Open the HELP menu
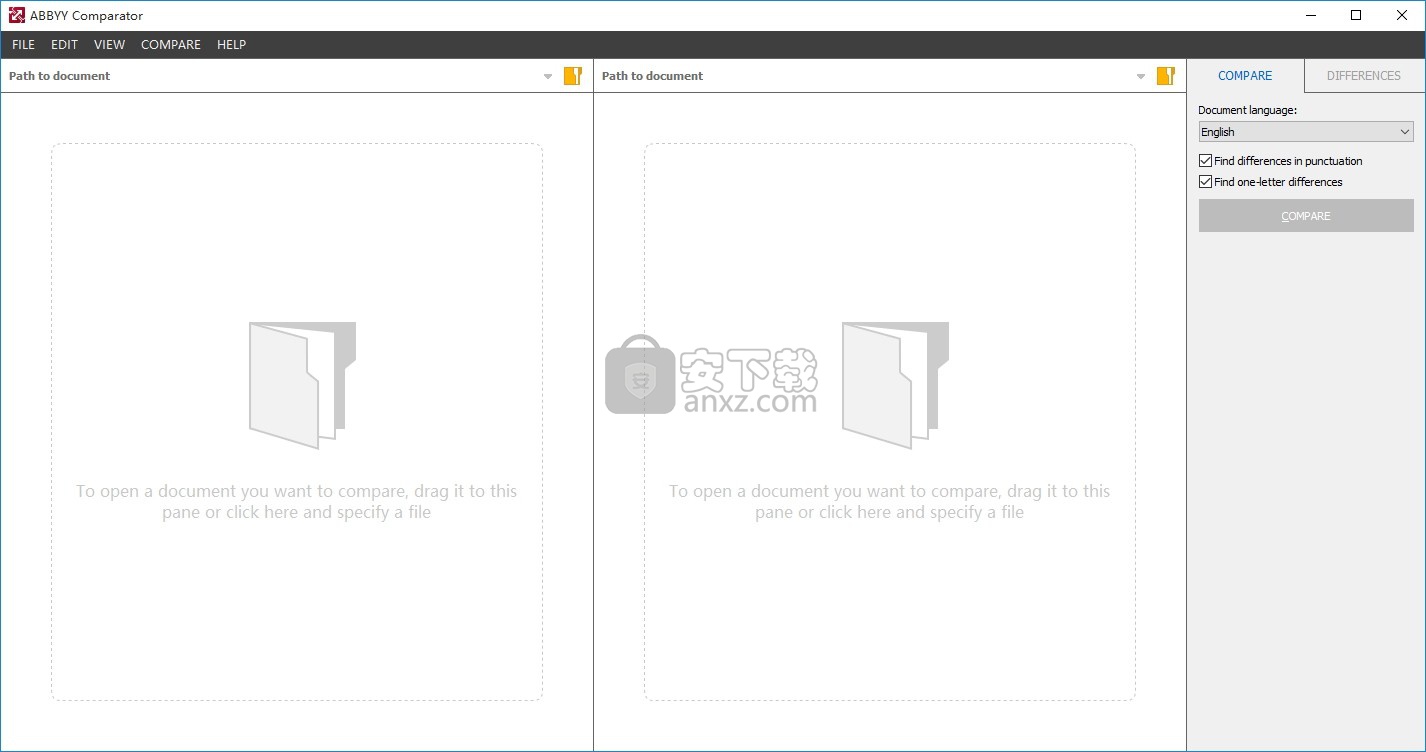The width and height of the screenshot is (1426, 752). point(231,45)
